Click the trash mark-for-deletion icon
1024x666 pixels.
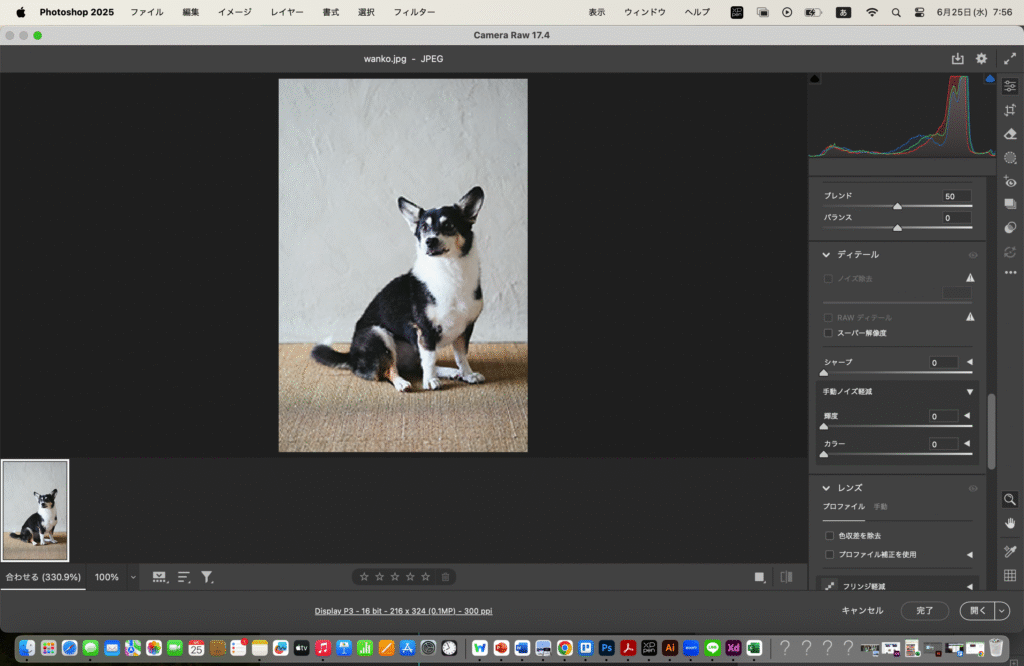coord(445,577)
